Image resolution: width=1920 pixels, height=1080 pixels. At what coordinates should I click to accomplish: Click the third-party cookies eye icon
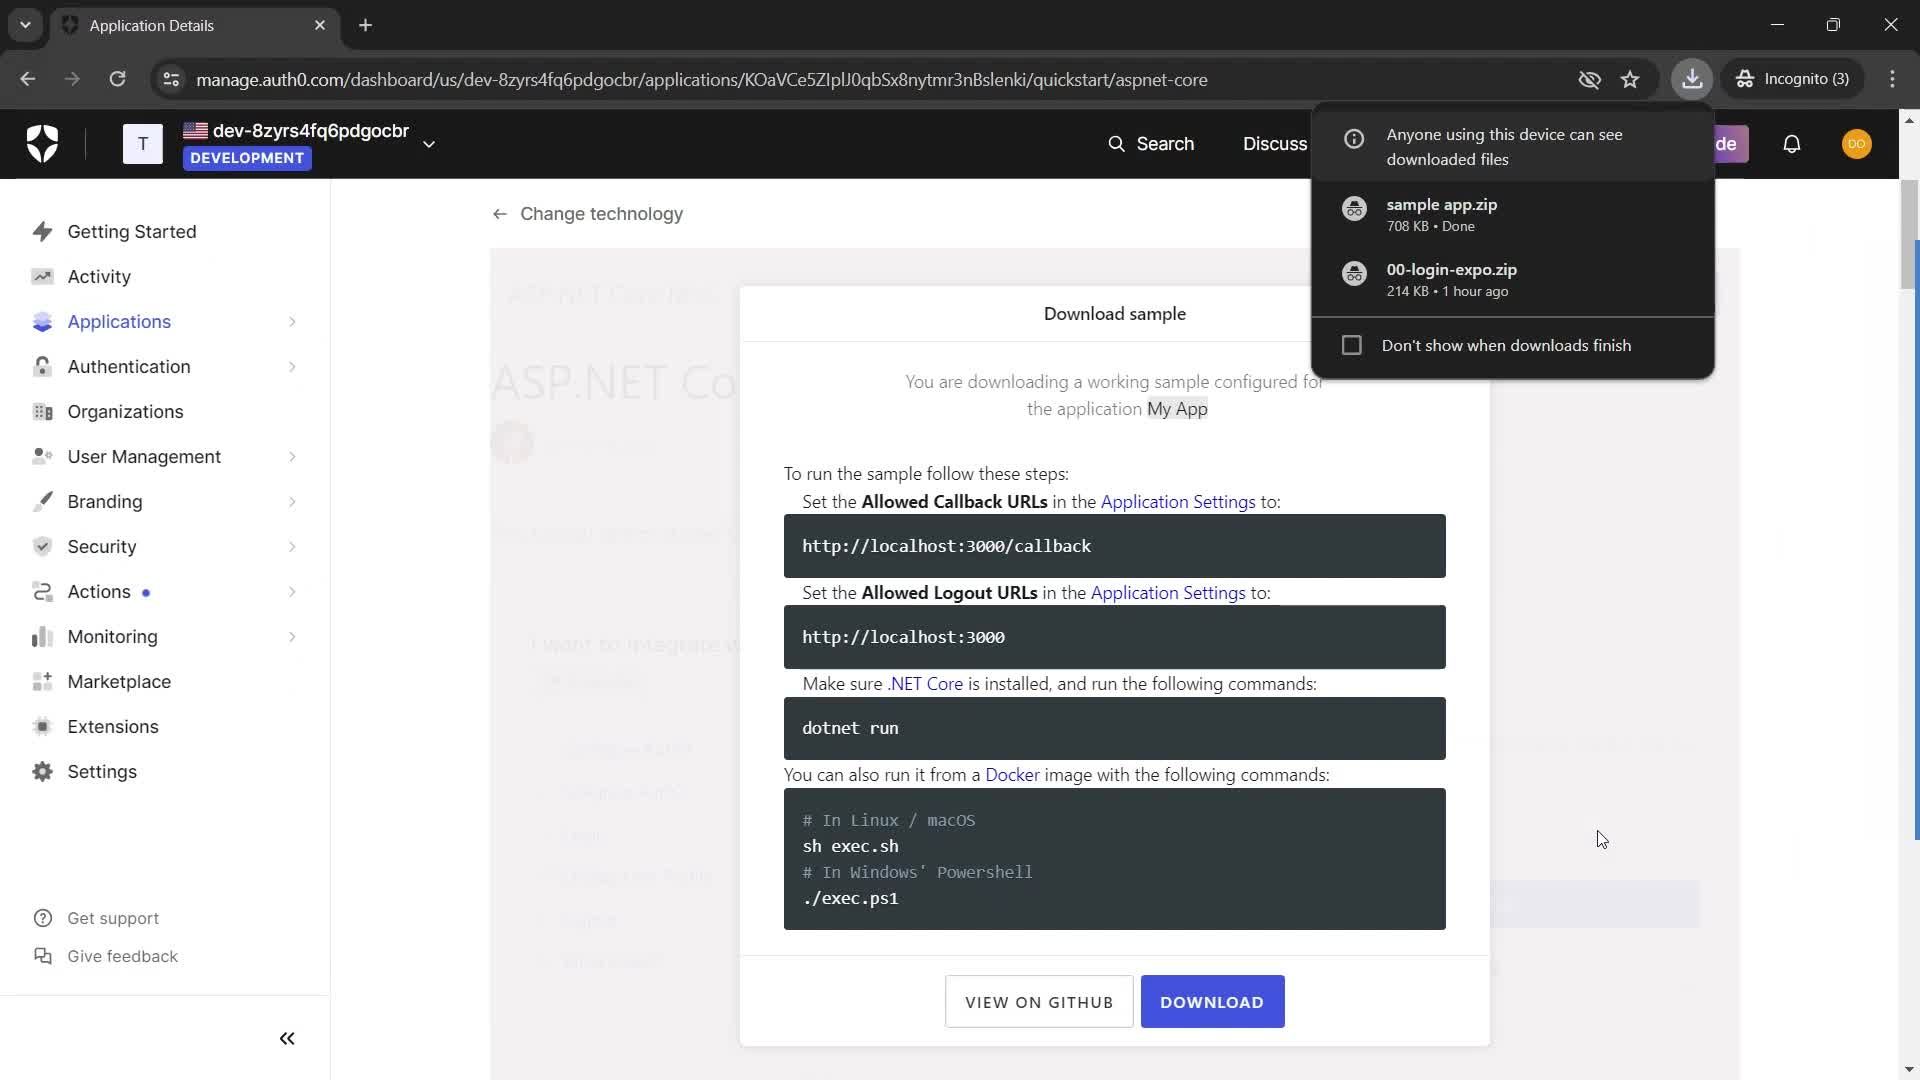[1589, 79]
